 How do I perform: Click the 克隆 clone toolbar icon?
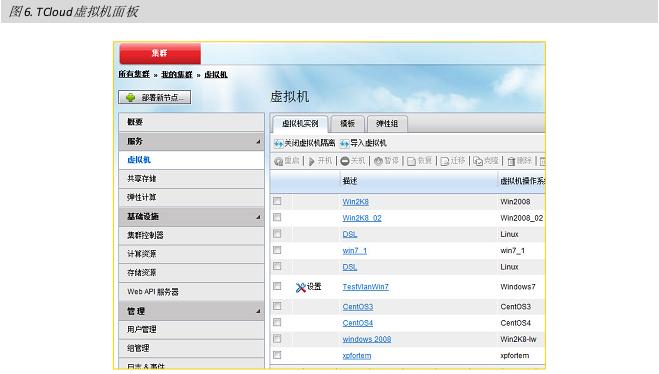[x=478, y=161]
